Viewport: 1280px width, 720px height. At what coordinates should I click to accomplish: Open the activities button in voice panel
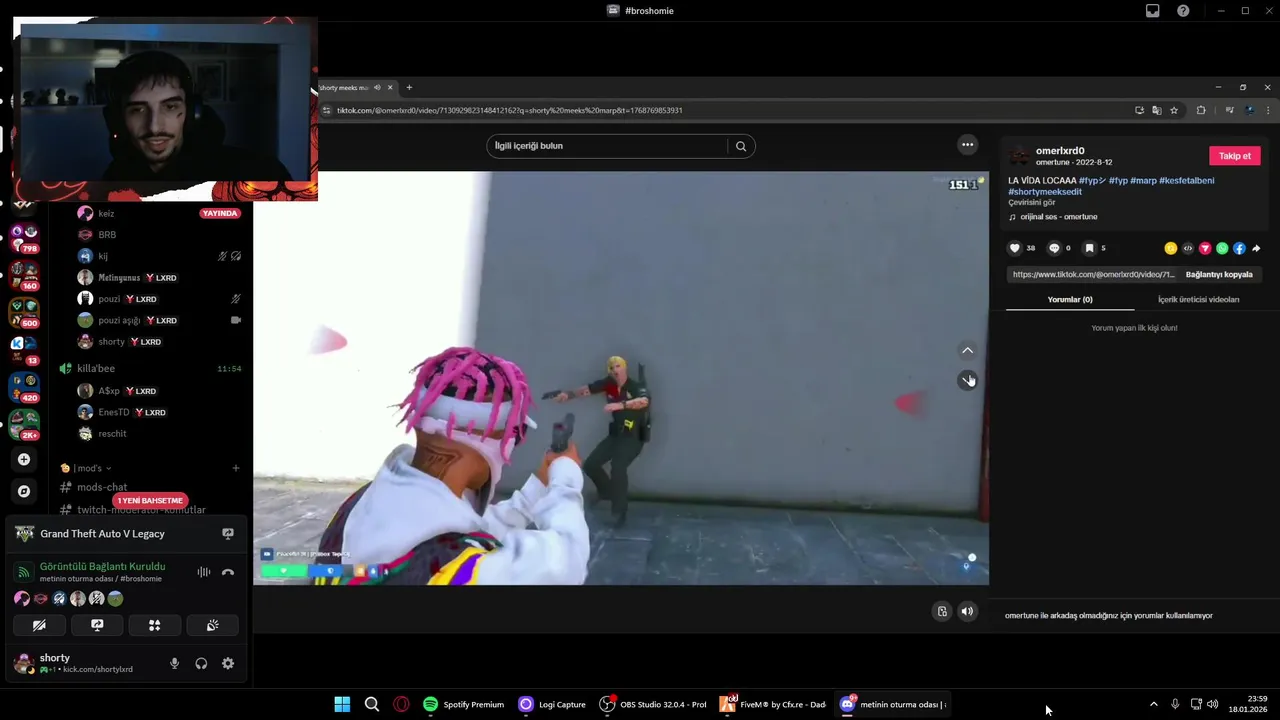point(155,625)
